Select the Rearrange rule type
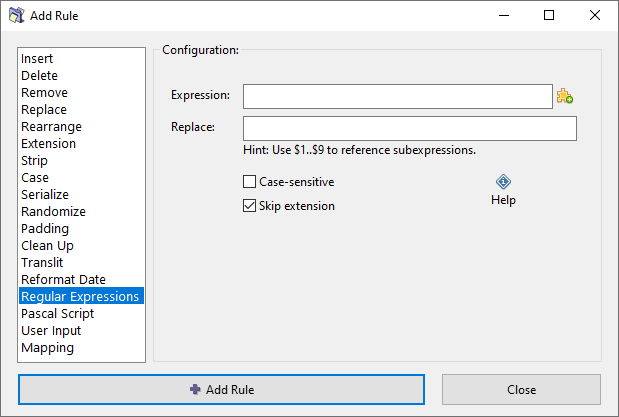The height and width of the screenshot is (417, 619). 51,127
